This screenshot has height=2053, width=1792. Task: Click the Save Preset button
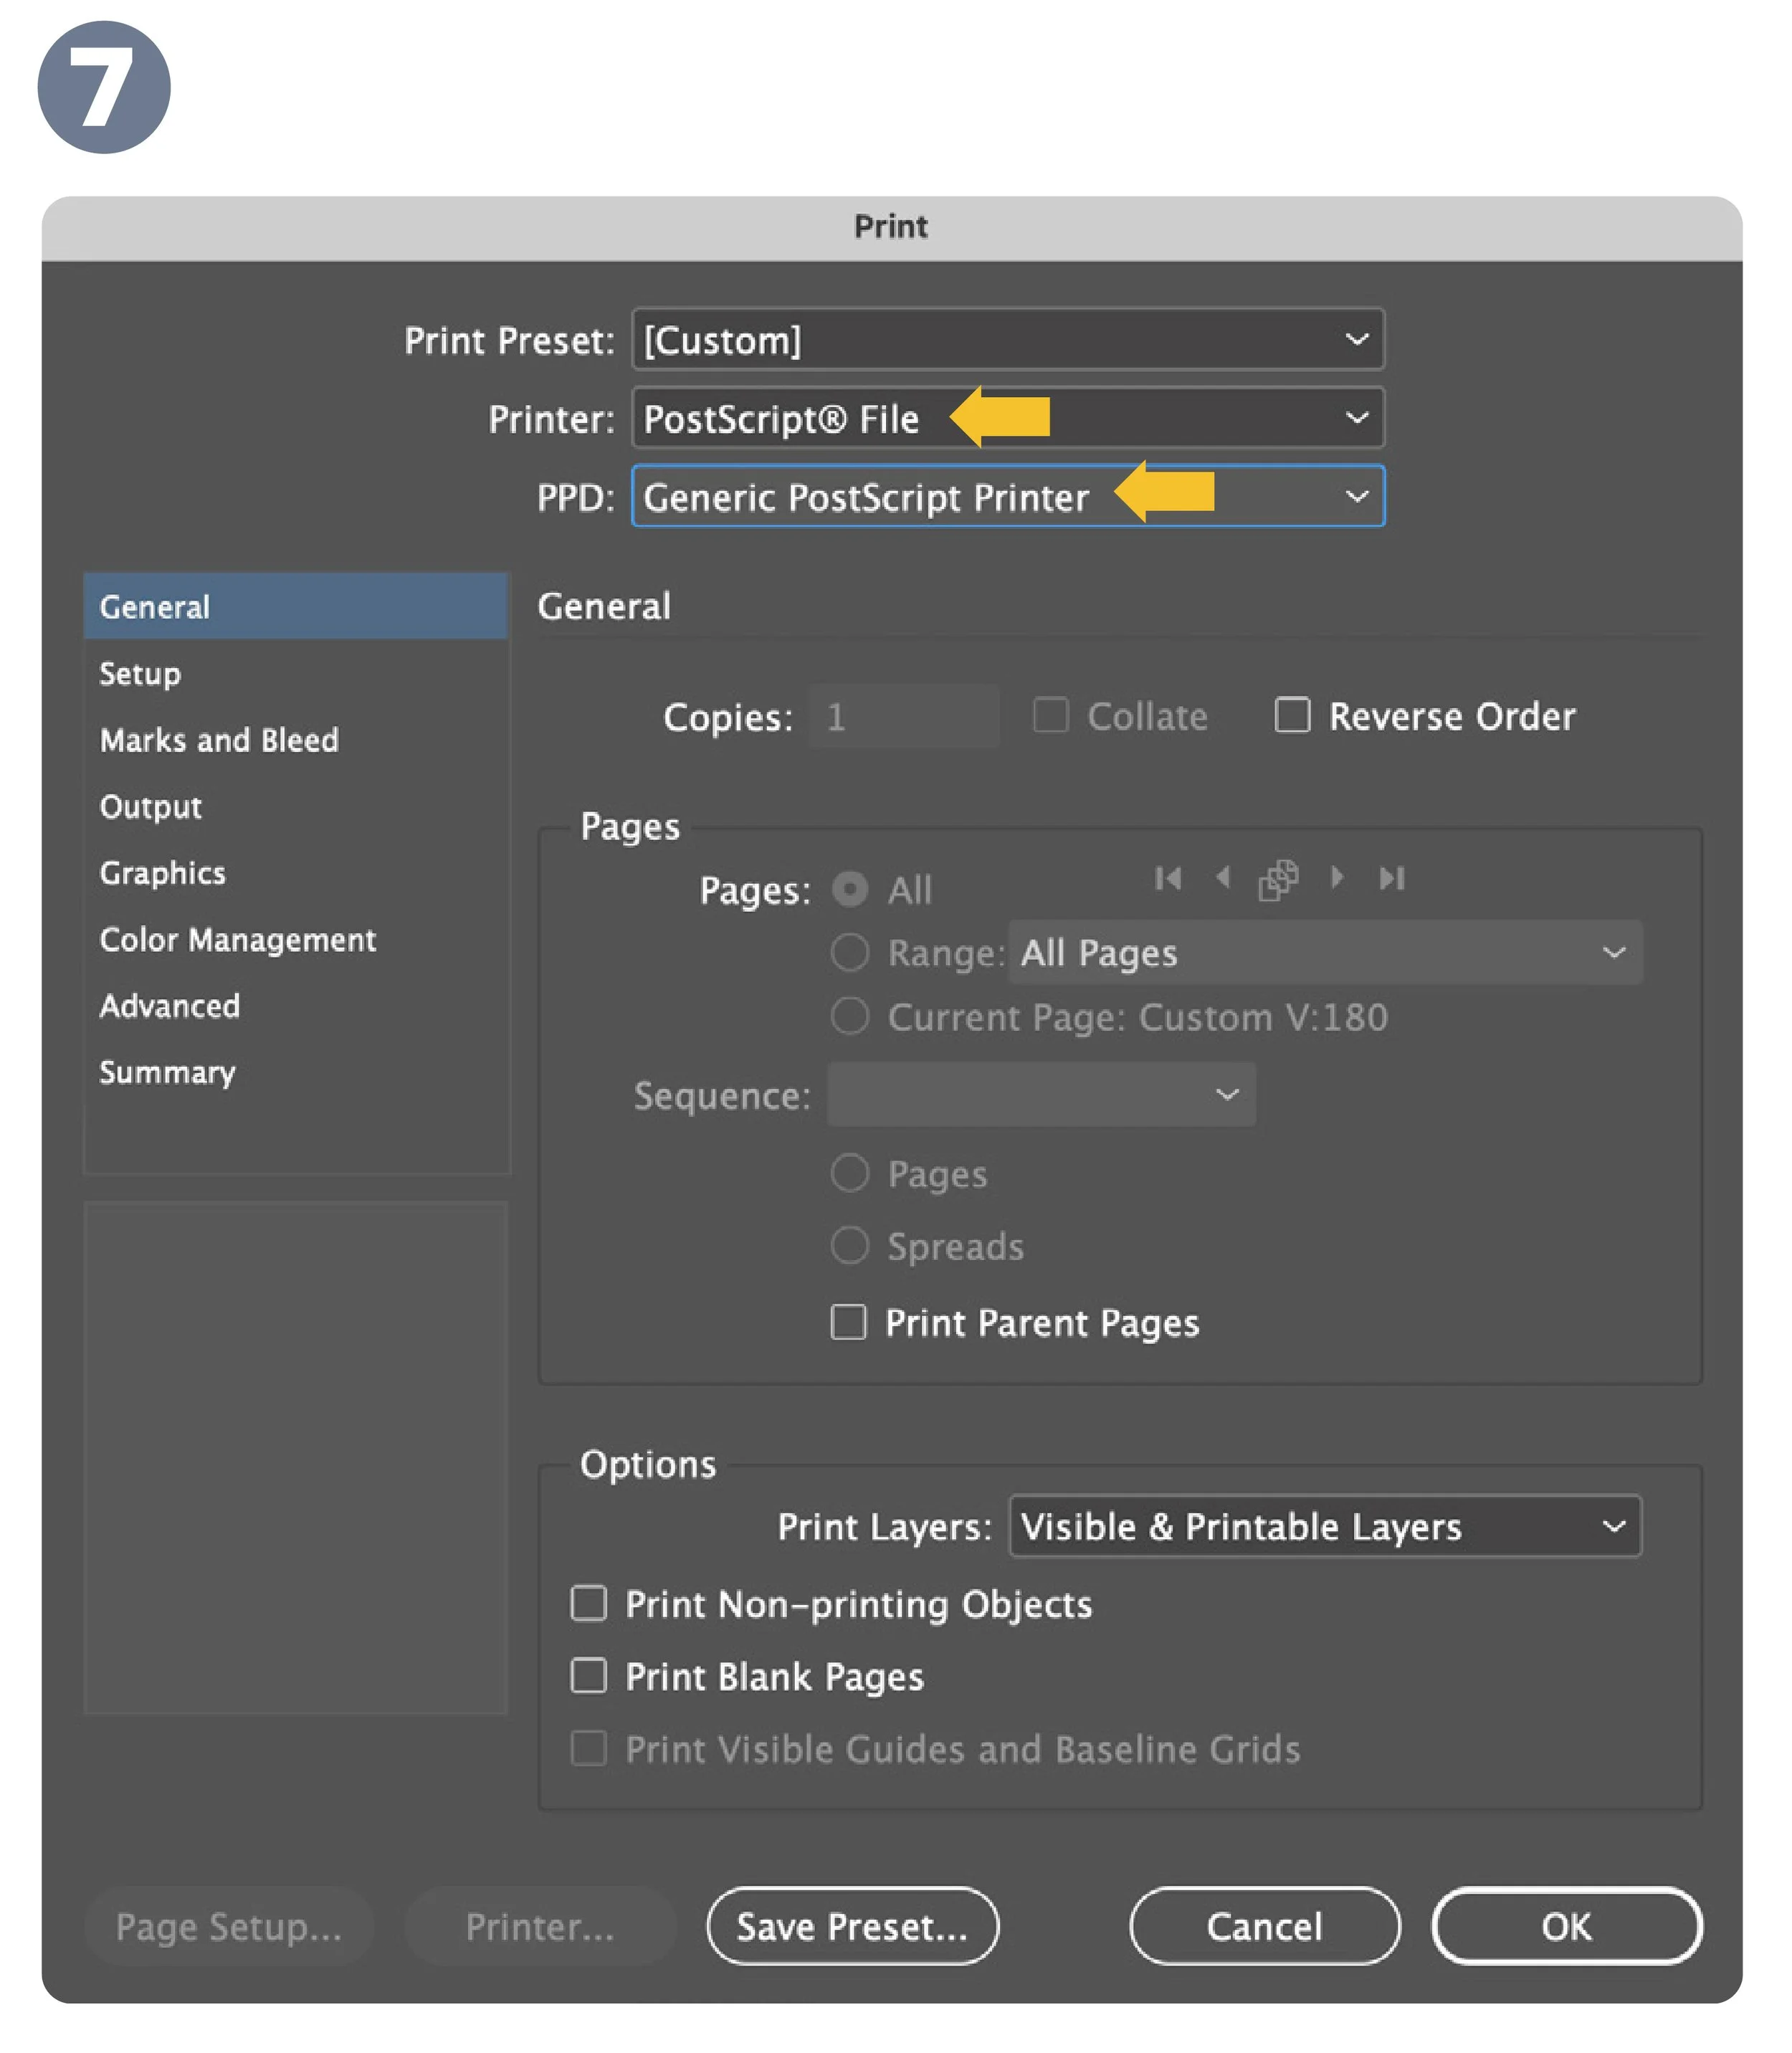851,1927
